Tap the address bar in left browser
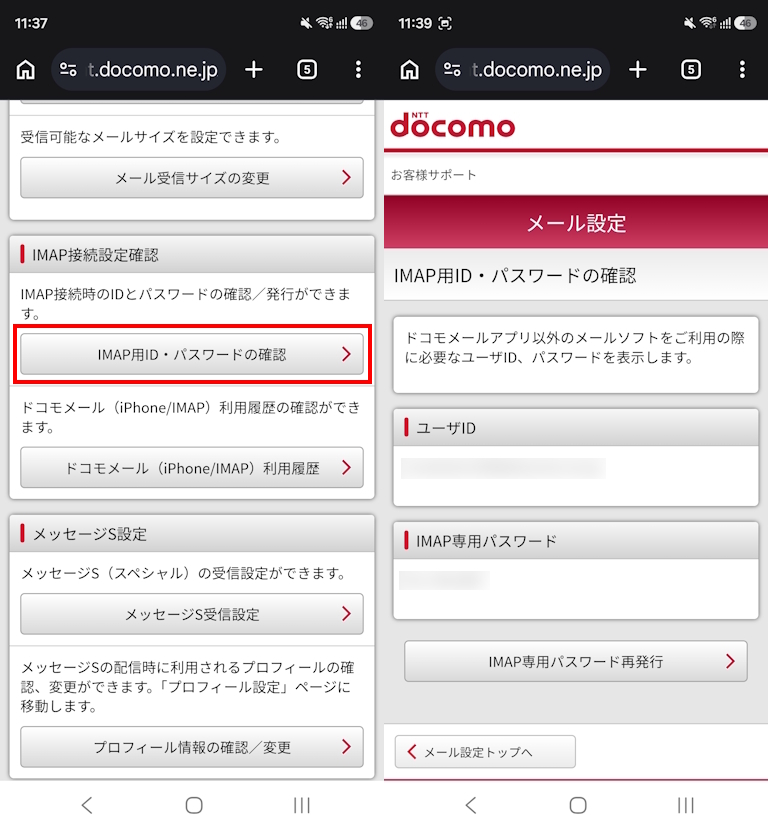 [140, 70]
